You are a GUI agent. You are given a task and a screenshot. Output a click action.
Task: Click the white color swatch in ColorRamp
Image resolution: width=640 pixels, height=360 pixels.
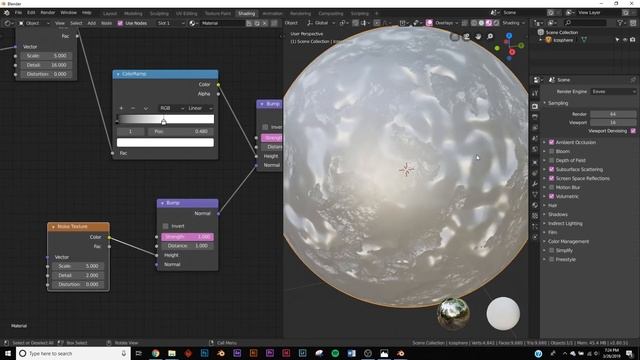(x=165, y=142)
